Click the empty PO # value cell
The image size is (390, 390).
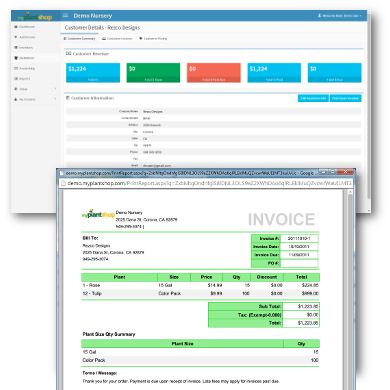299,263
